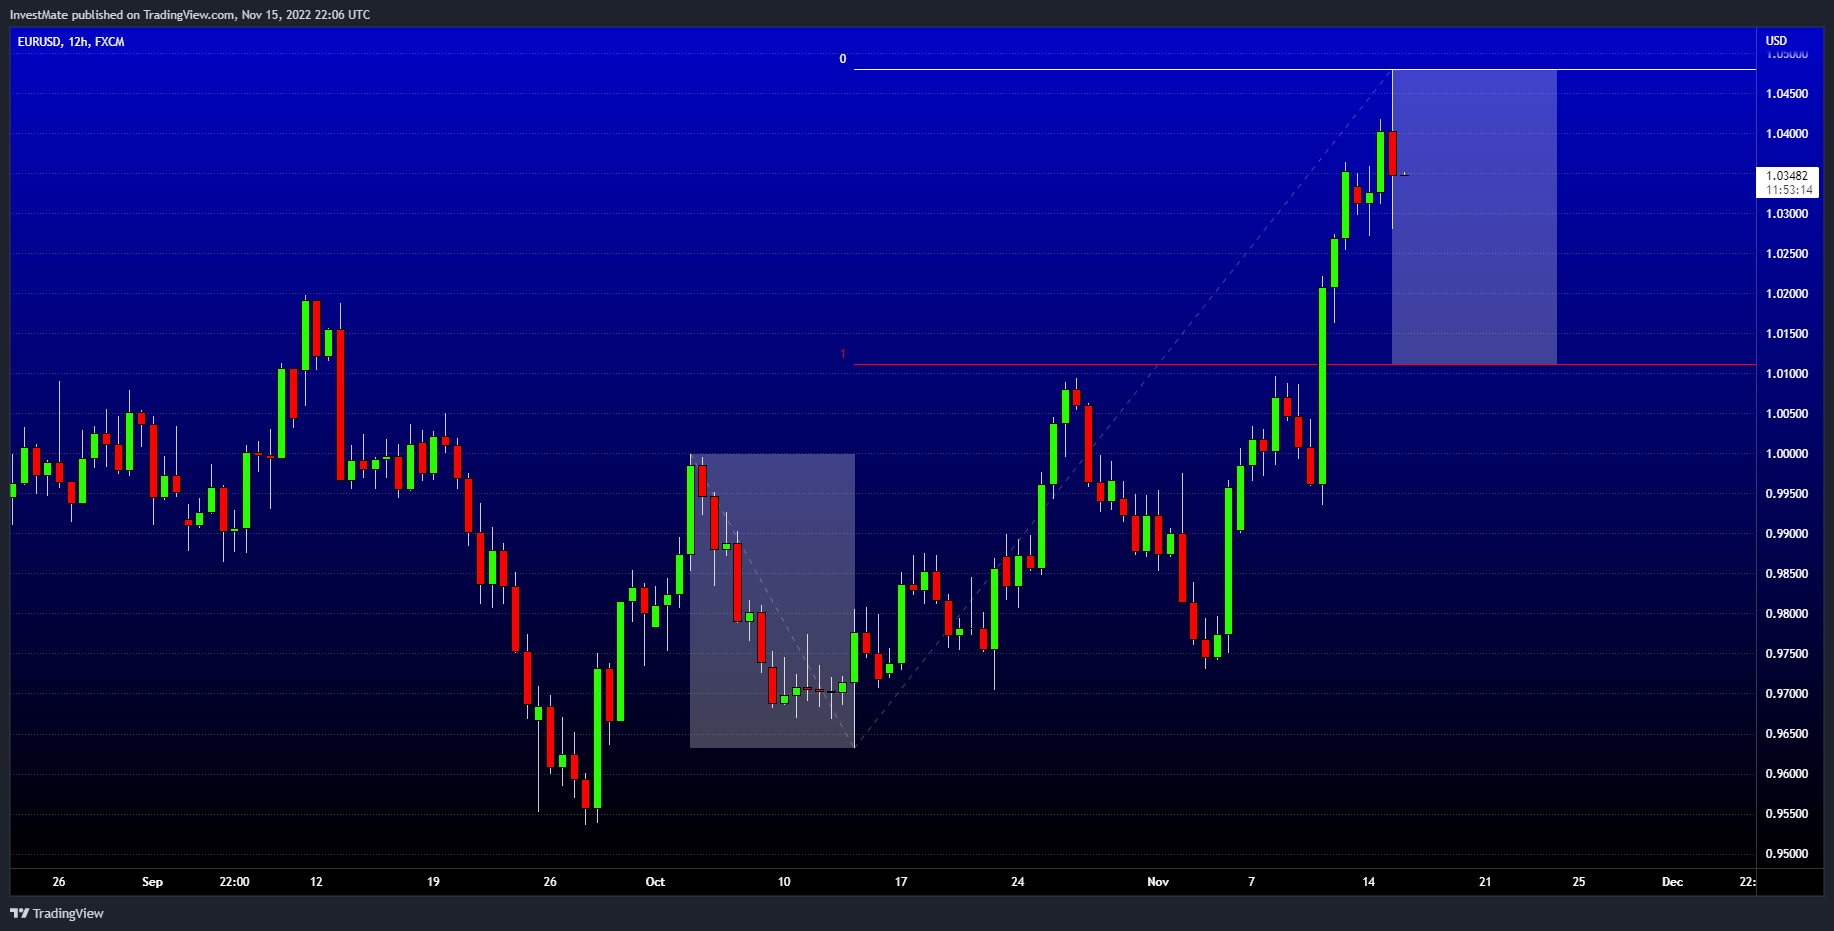The height and width of the screenshot is (931, 1834).
Task: Click the 0.97500 price axis label
Action: tap(1787, 654)
